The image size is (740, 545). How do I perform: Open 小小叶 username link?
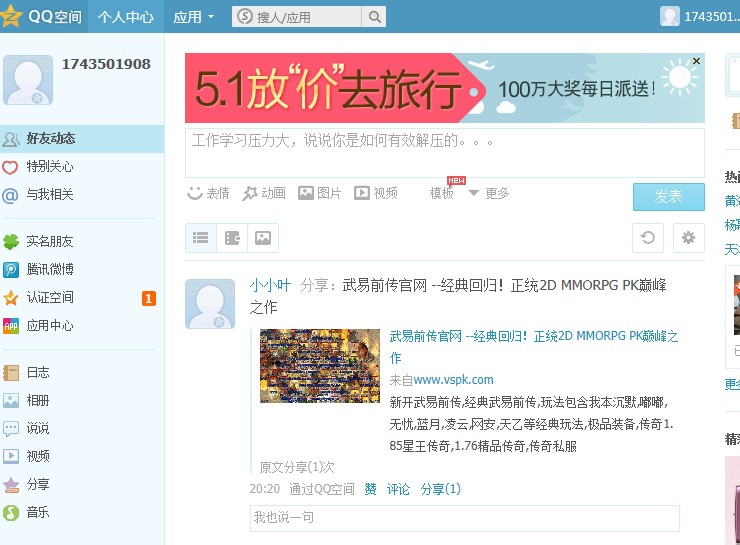click(270, 285)
